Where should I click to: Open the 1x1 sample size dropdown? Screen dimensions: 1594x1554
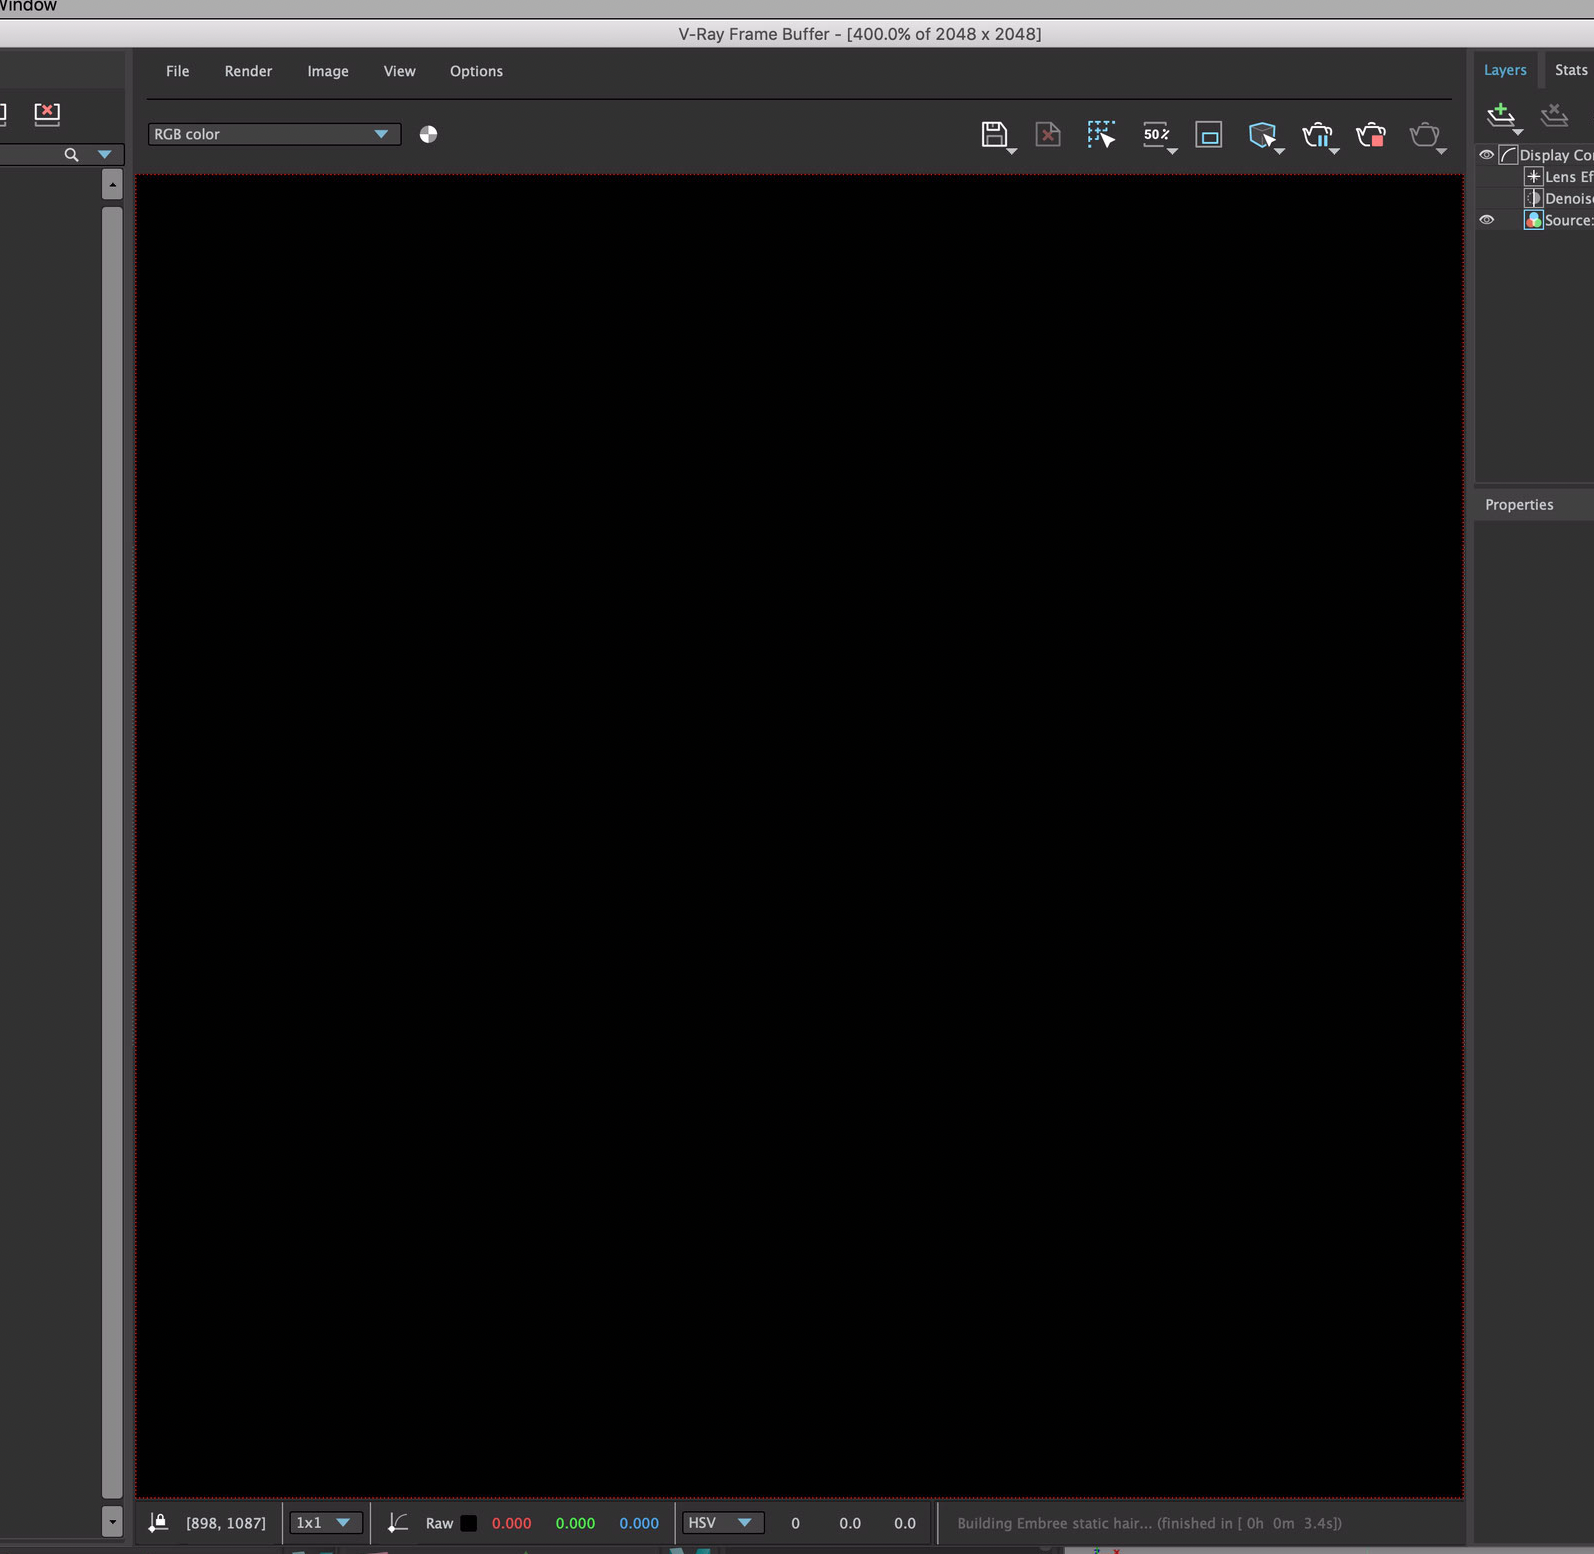[x=325, y=1523]
